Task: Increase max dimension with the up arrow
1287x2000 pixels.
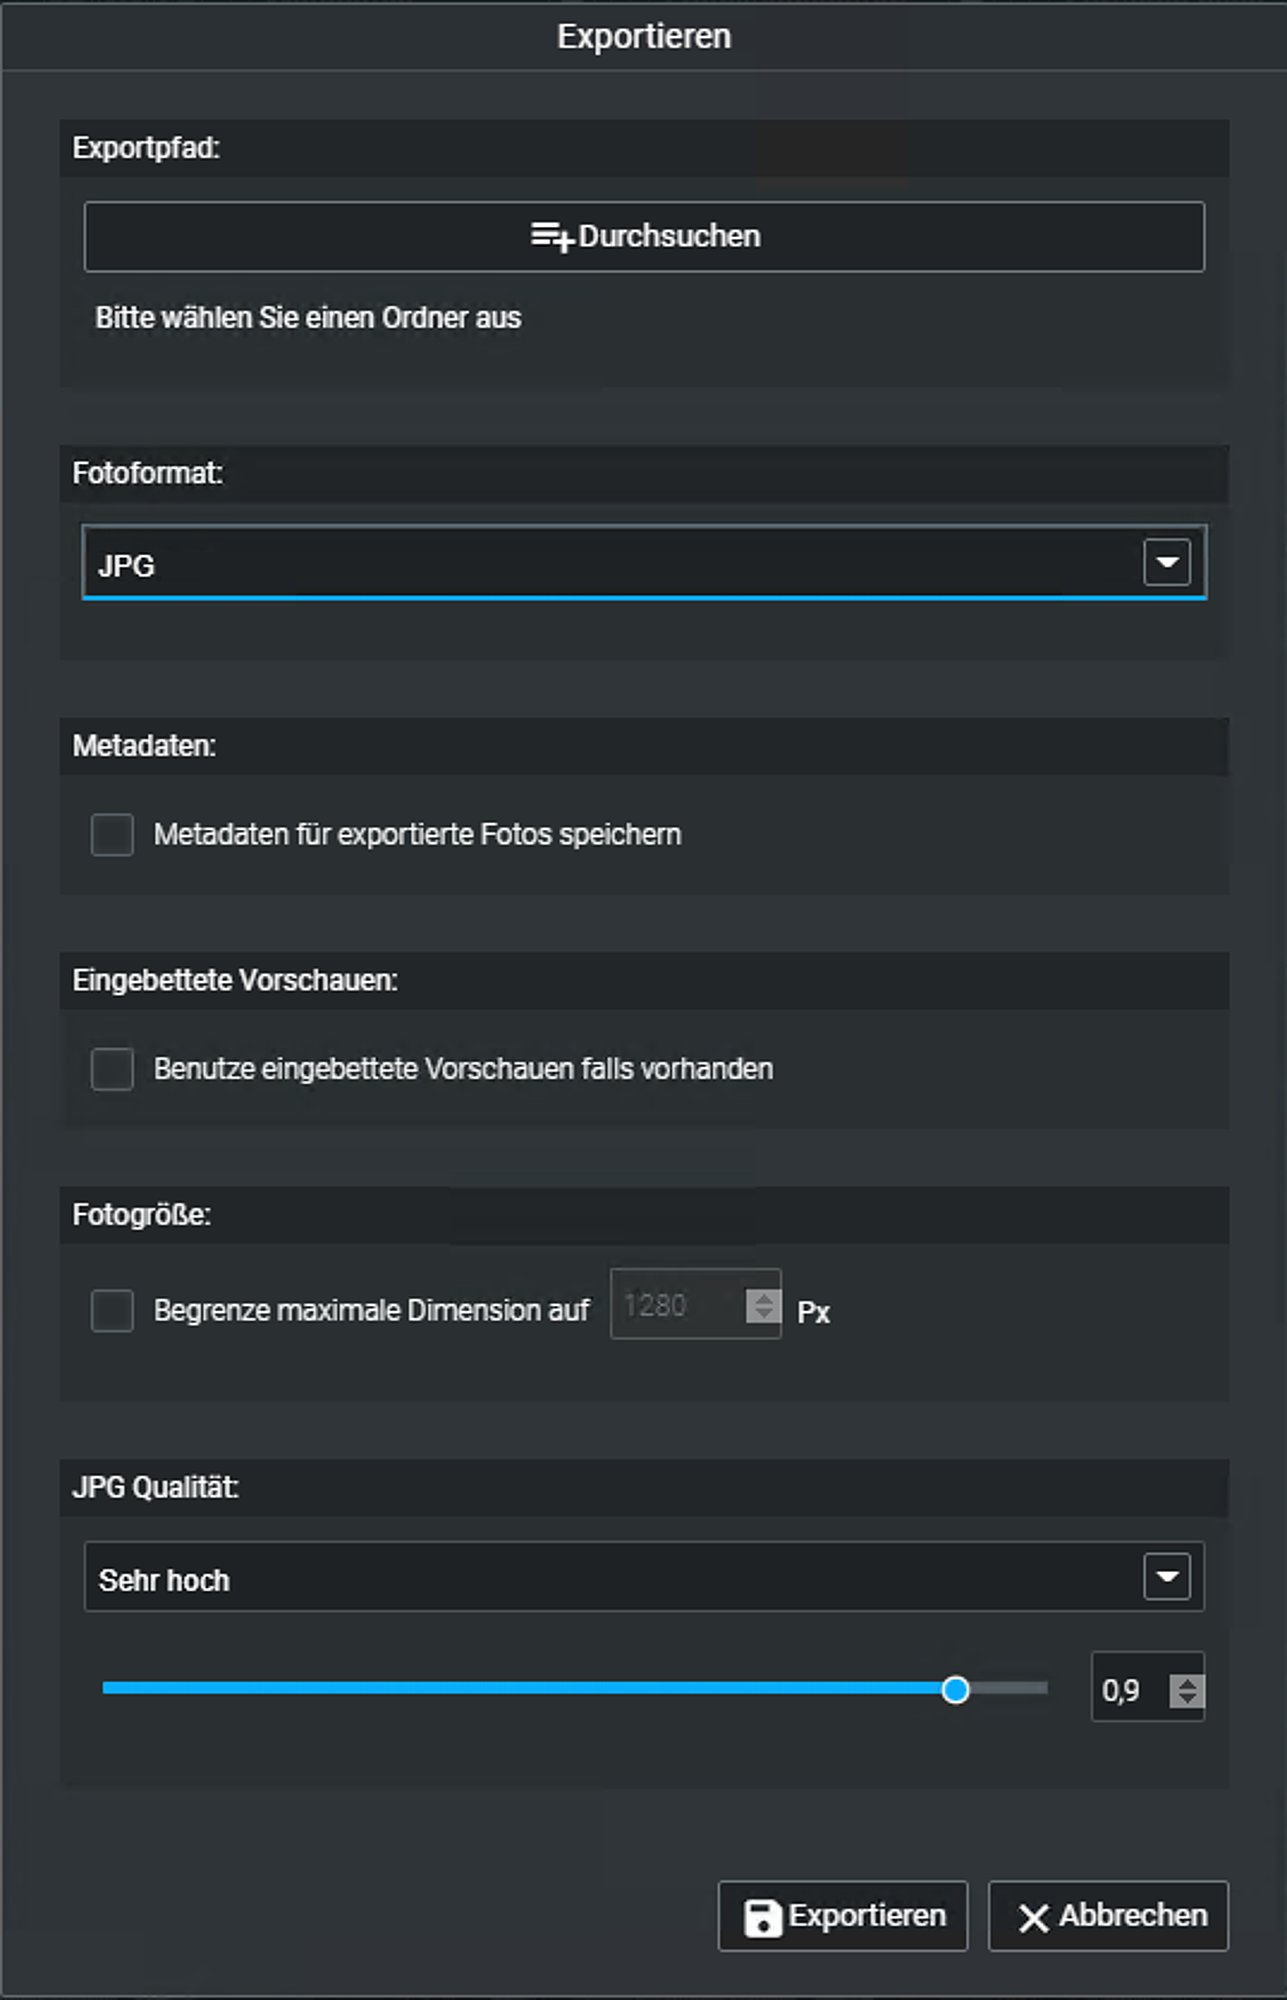Action: [764, 1298]
